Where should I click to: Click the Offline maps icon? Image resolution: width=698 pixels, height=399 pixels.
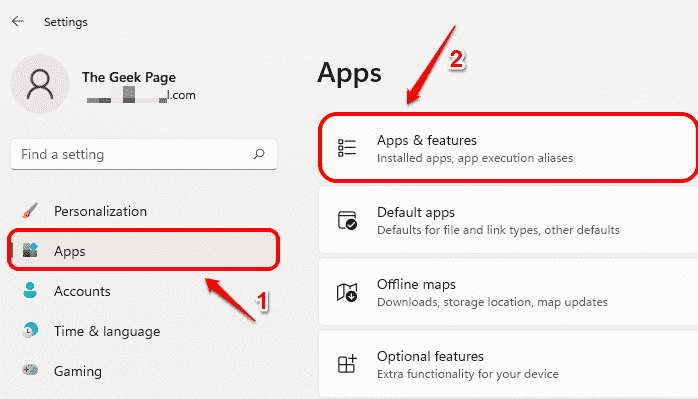pyautogui.click(x=347, y=292)
